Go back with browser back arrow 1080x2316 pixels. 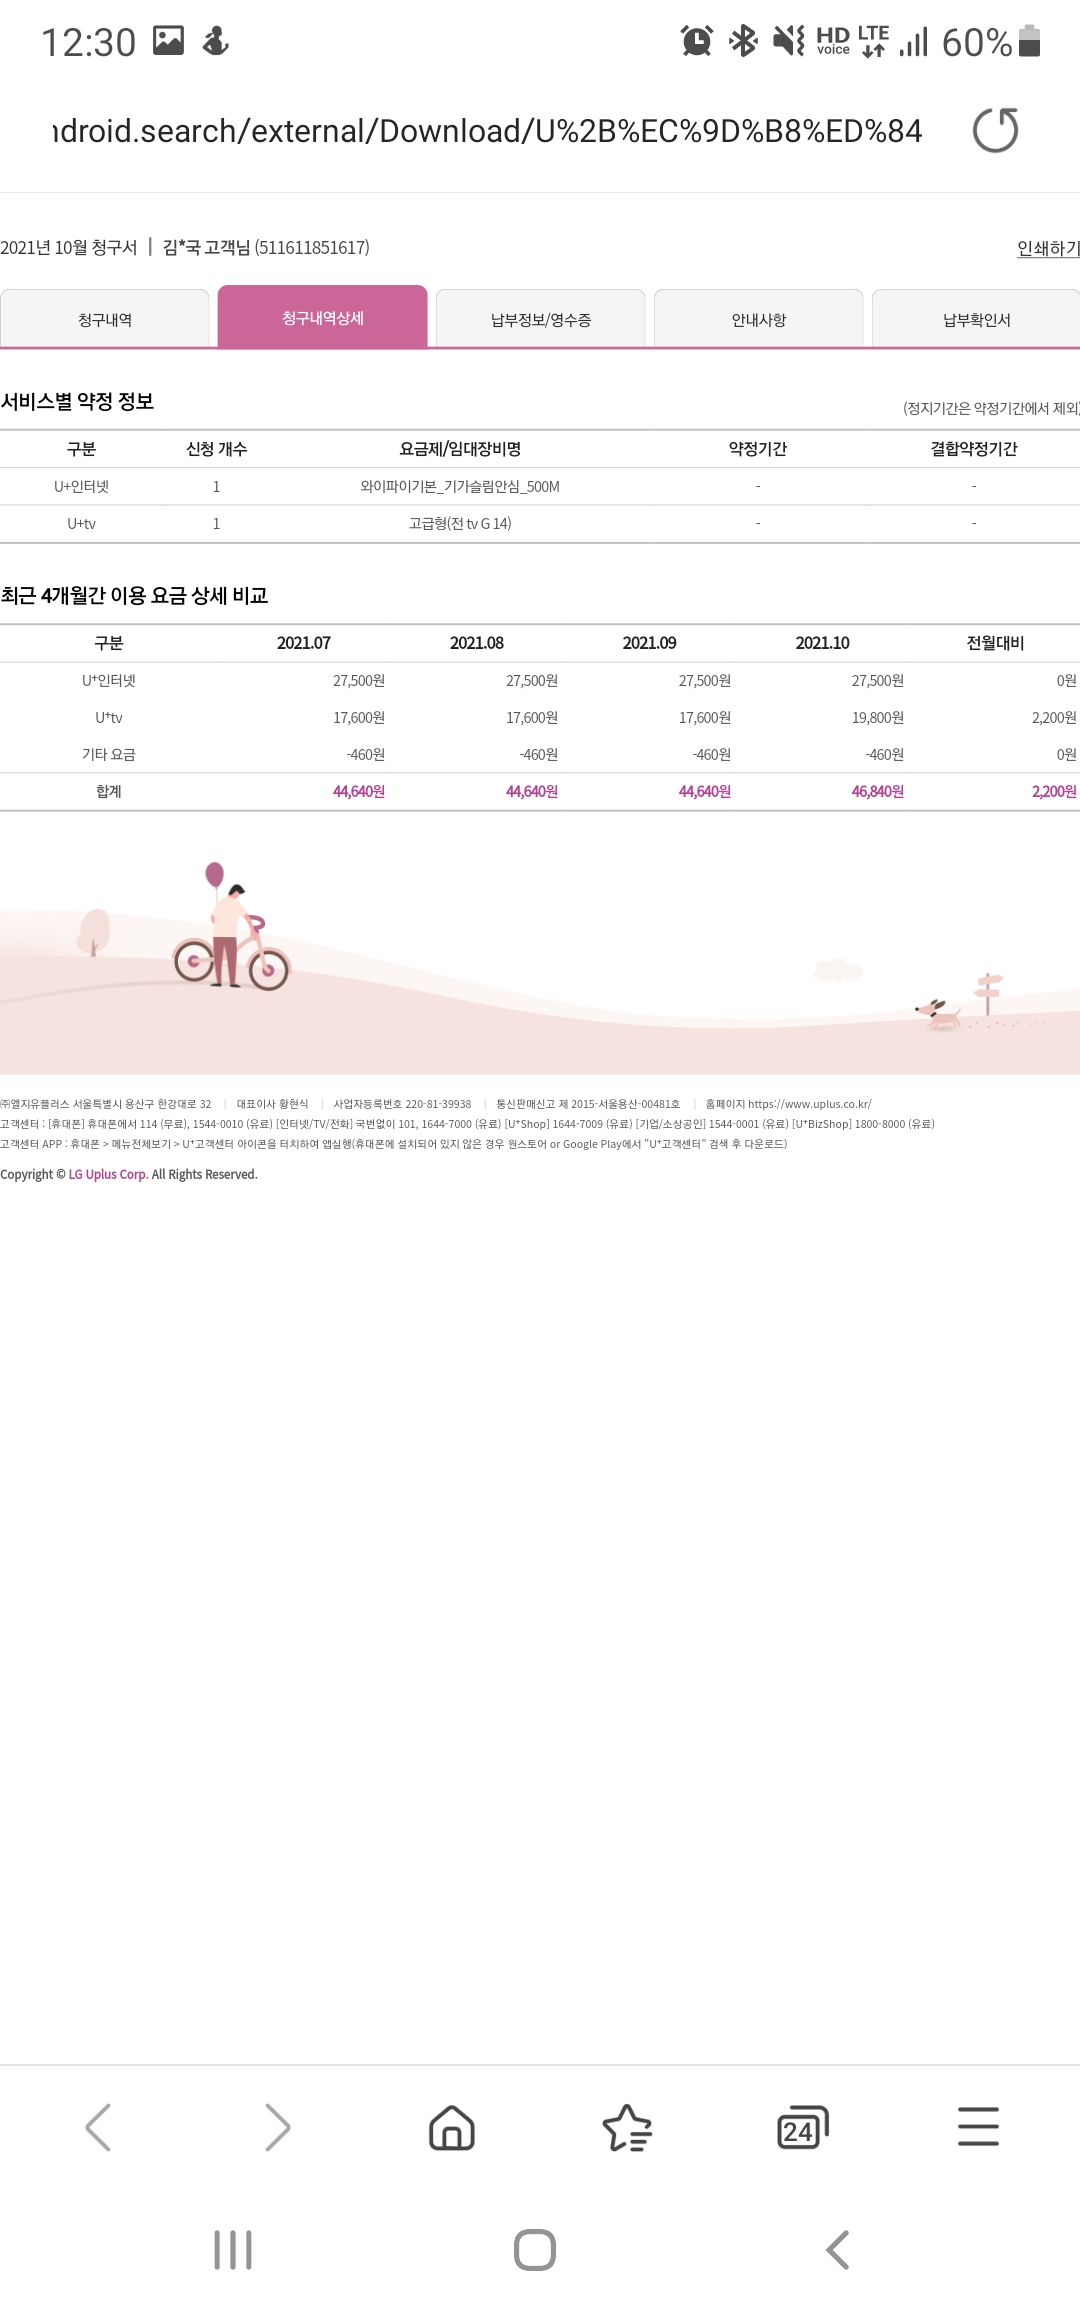pos(98,2127)
